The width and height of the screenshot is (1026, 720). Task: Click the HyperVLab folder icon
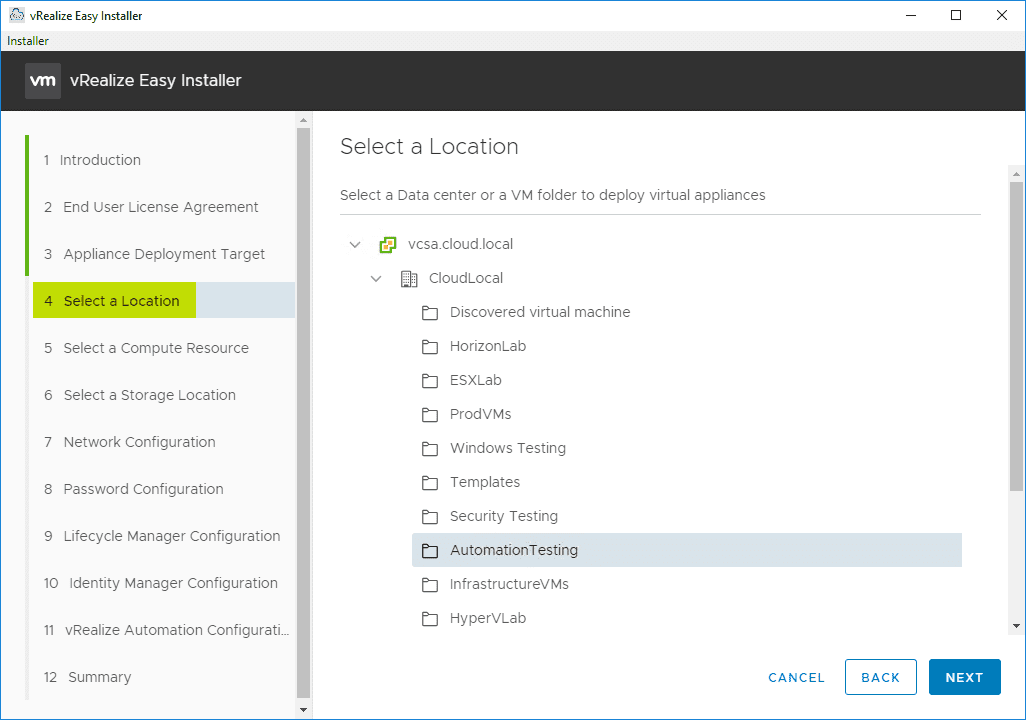click(x=430, y=618)
